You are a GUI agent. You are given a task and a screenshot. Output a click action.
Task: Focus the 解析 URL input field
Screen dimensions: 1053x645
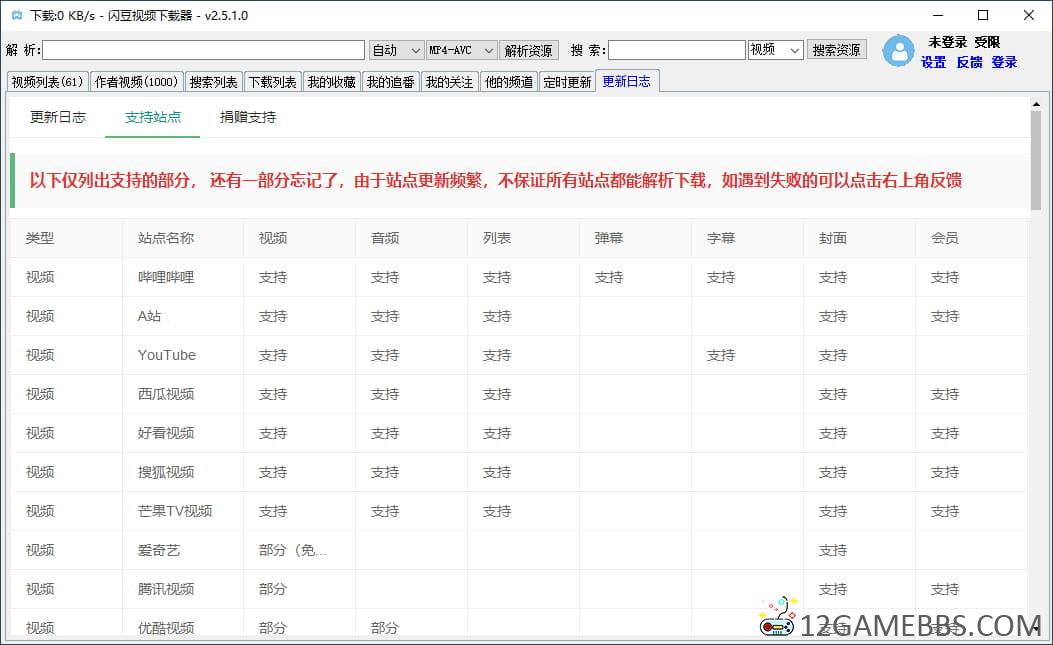pyautogui.click(x=203, y=50)
